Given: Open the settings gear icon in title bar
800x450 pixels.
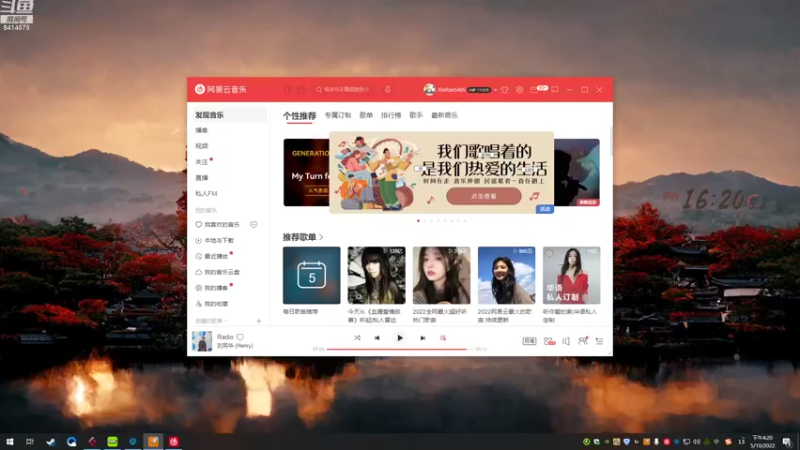Looking at the screenshot, I should click(519, 90).
